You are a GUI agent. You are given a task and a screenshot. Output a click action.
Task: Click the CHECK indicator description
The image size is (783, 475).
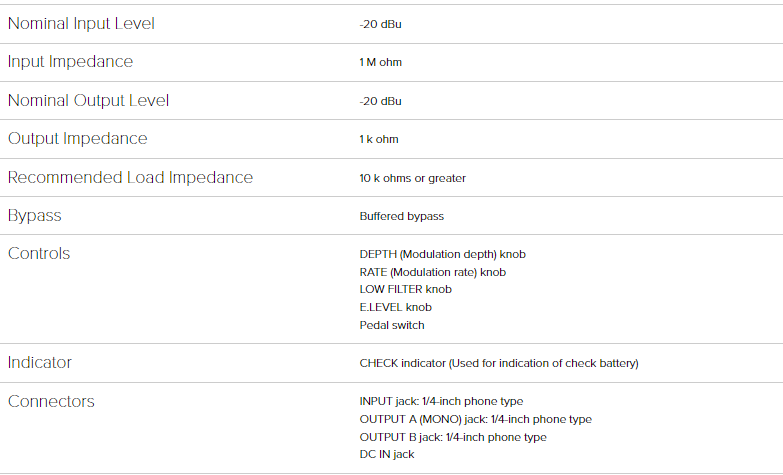pyautogui.click(x=499, y=363)
